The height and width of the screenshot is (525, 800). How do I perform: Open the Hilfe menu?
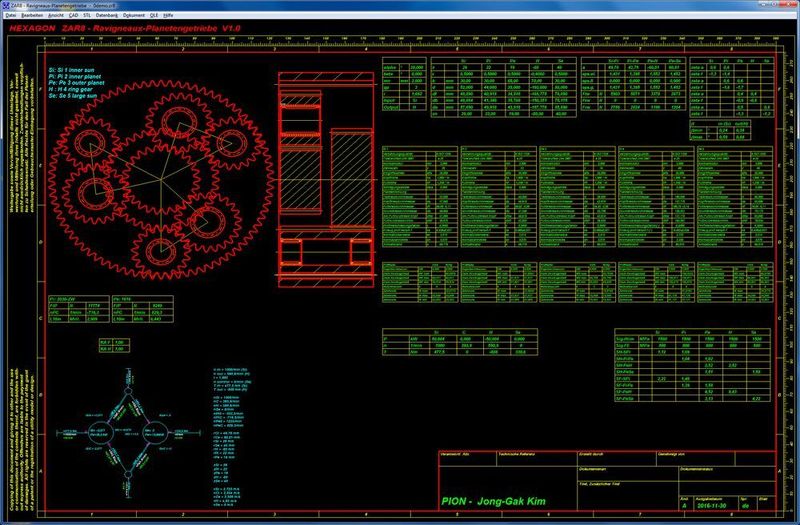[x=168, y=16]
